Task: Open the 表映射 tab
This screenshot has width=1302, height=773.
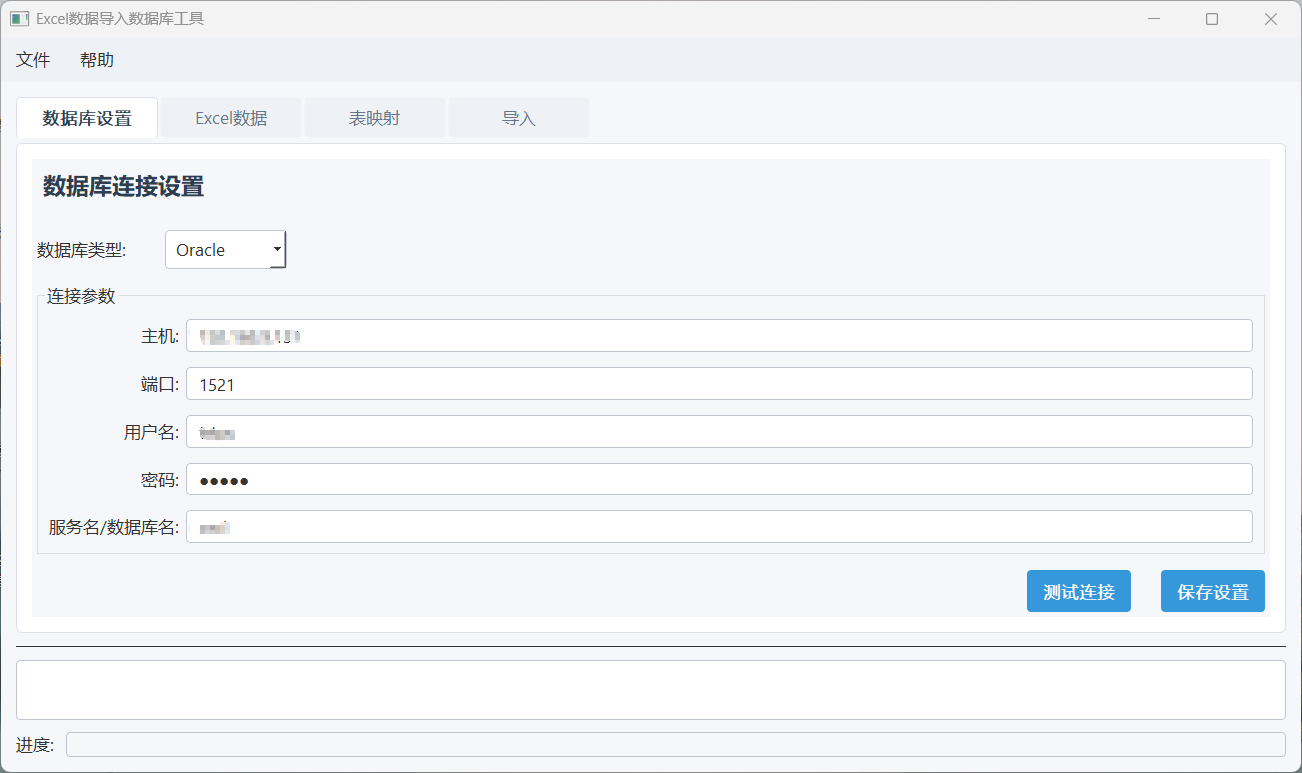Action: tap(375, 118)
